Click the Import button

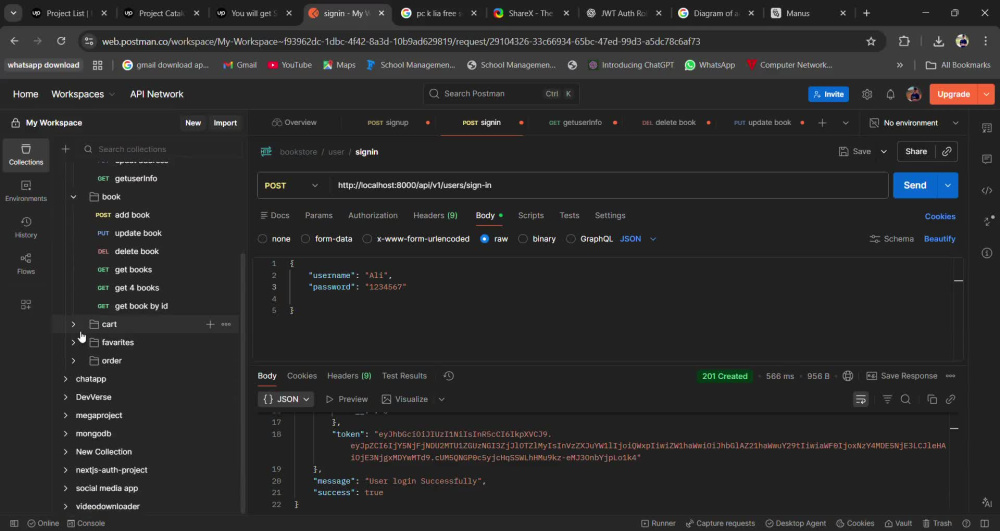[225, 123]
